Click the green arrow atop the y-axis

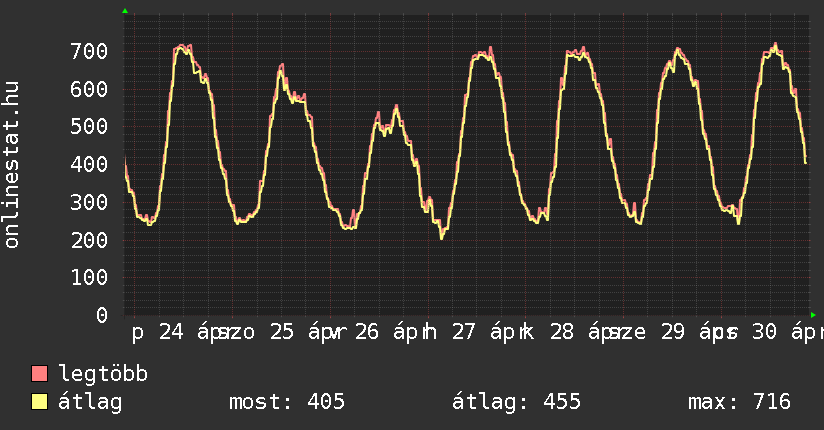[125, 11]
